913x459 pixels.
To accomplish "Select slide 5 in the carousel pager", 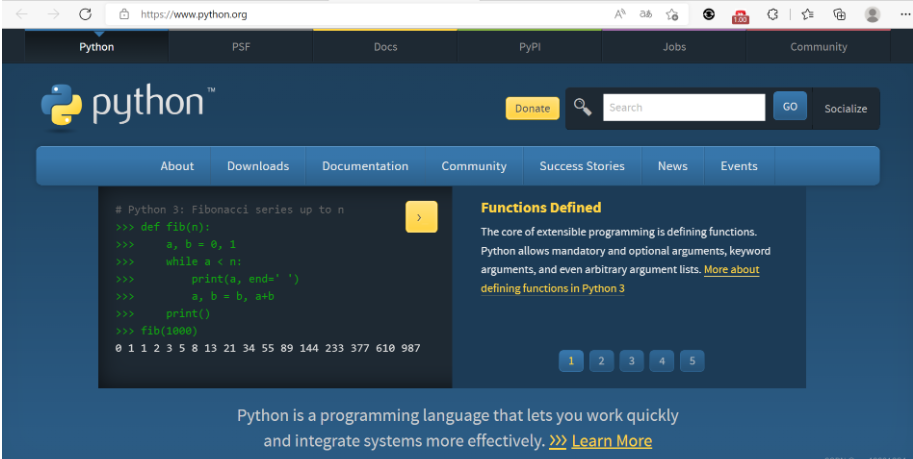I will [691, 361].
